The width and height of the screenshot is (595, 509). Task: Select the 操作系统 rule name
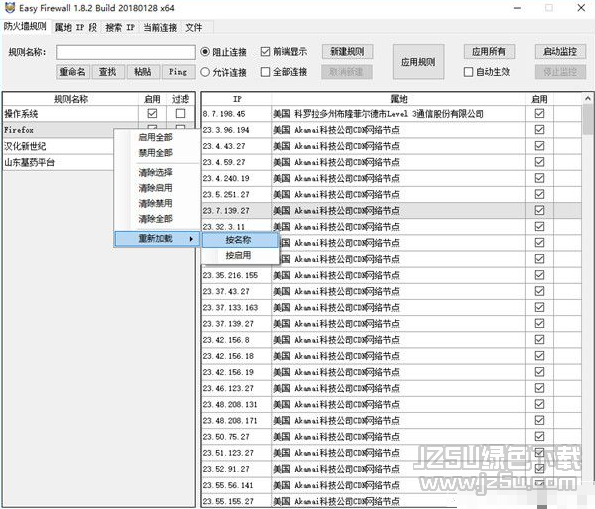click(x=21, y=113)
